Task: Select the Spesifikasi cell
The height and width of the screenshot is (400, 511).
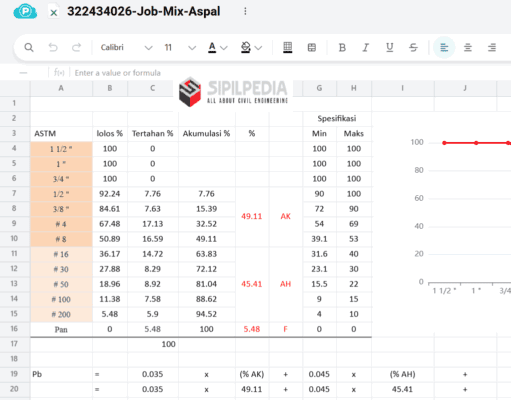Action: (337, 119)
